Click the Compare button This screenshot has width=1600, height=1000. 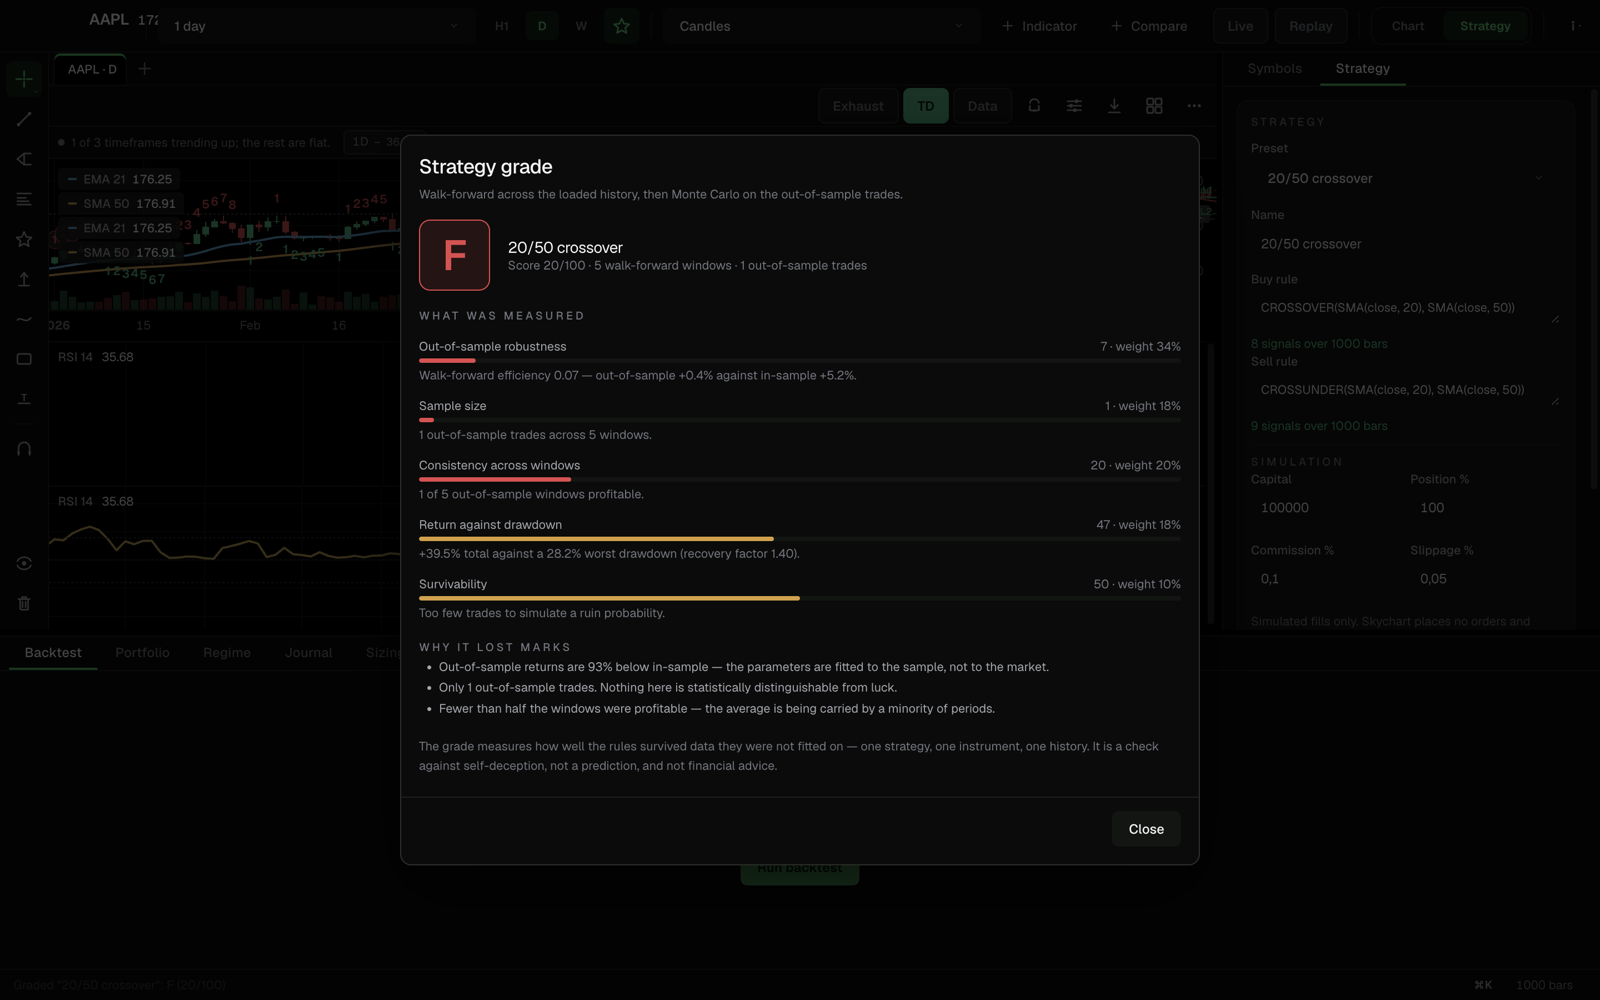(1149, 26)
